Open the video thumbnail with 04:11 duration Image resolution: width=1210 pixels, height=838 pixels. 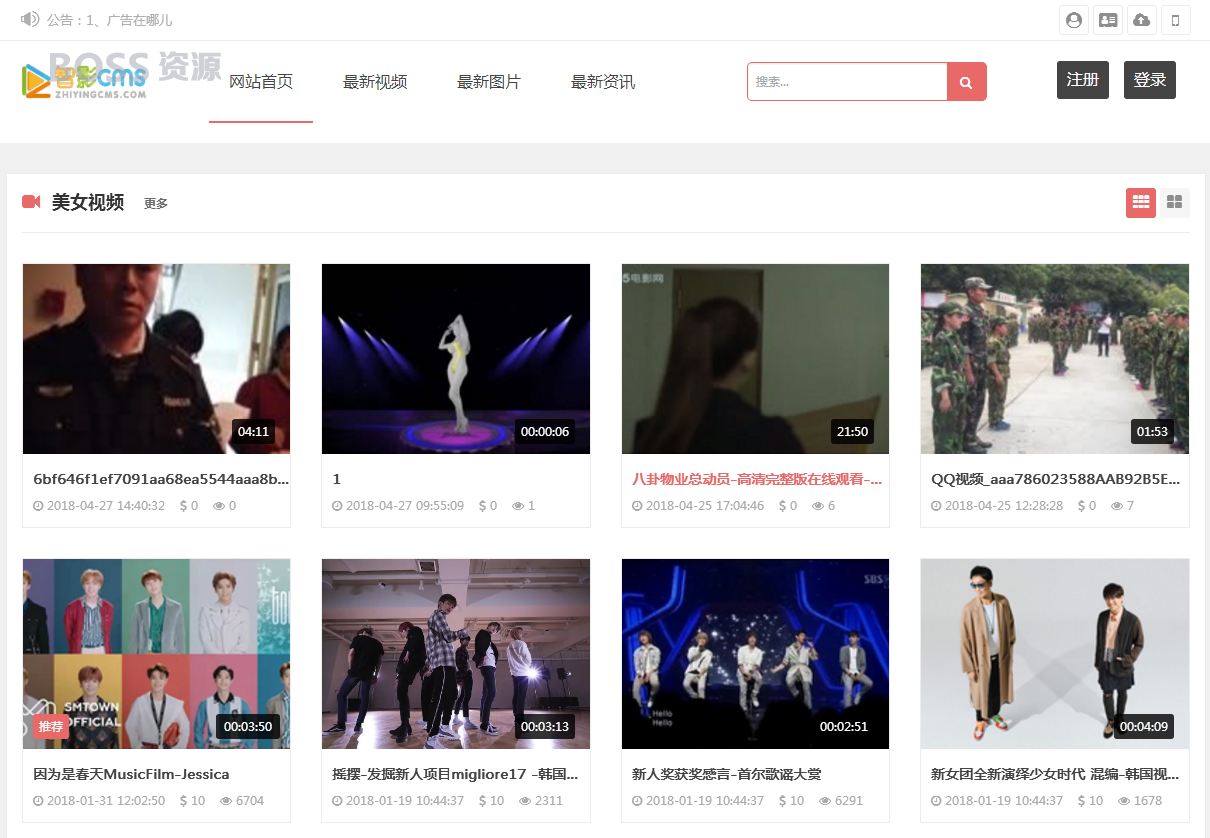[157, 359]
